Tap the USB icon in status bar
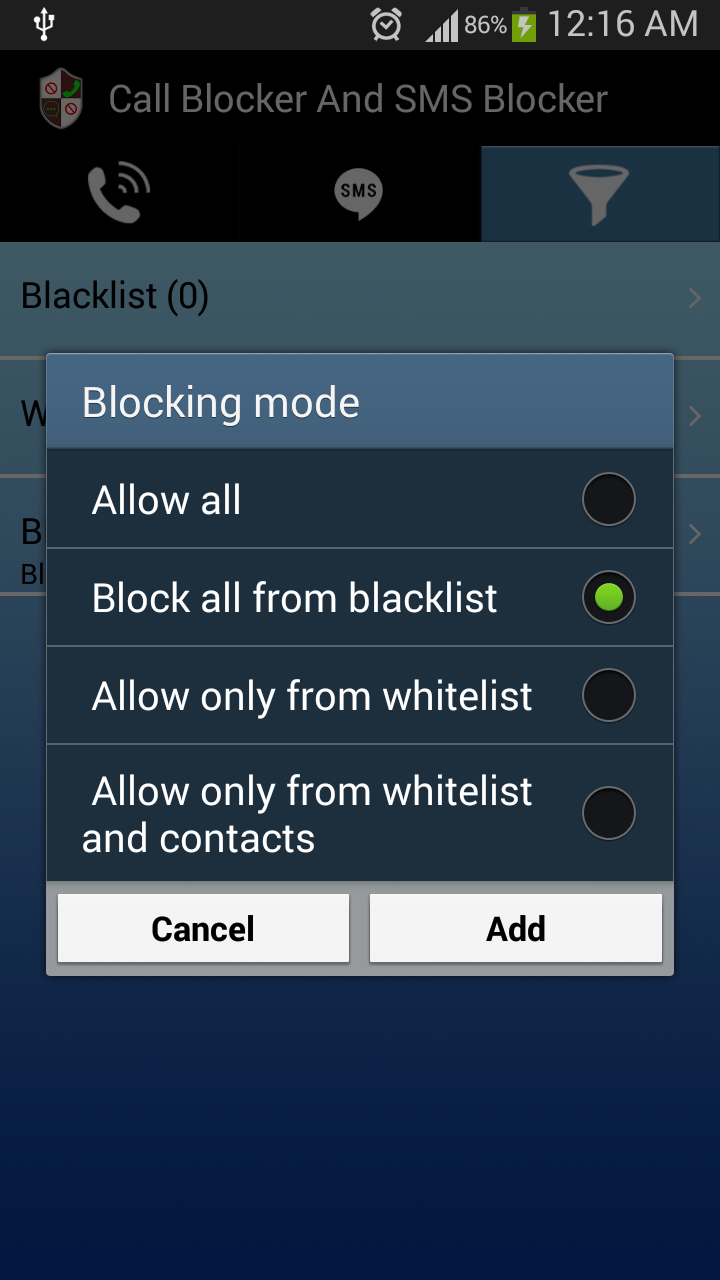This screenshot has height=1280, width=720. click(42, 24)
